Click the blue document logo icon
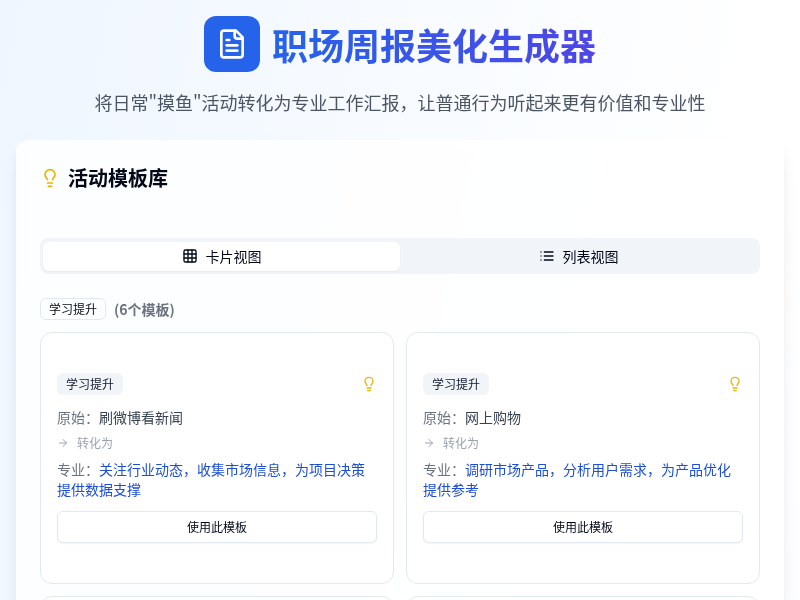This screenshot has height=600, width=800. pos(232,44)
